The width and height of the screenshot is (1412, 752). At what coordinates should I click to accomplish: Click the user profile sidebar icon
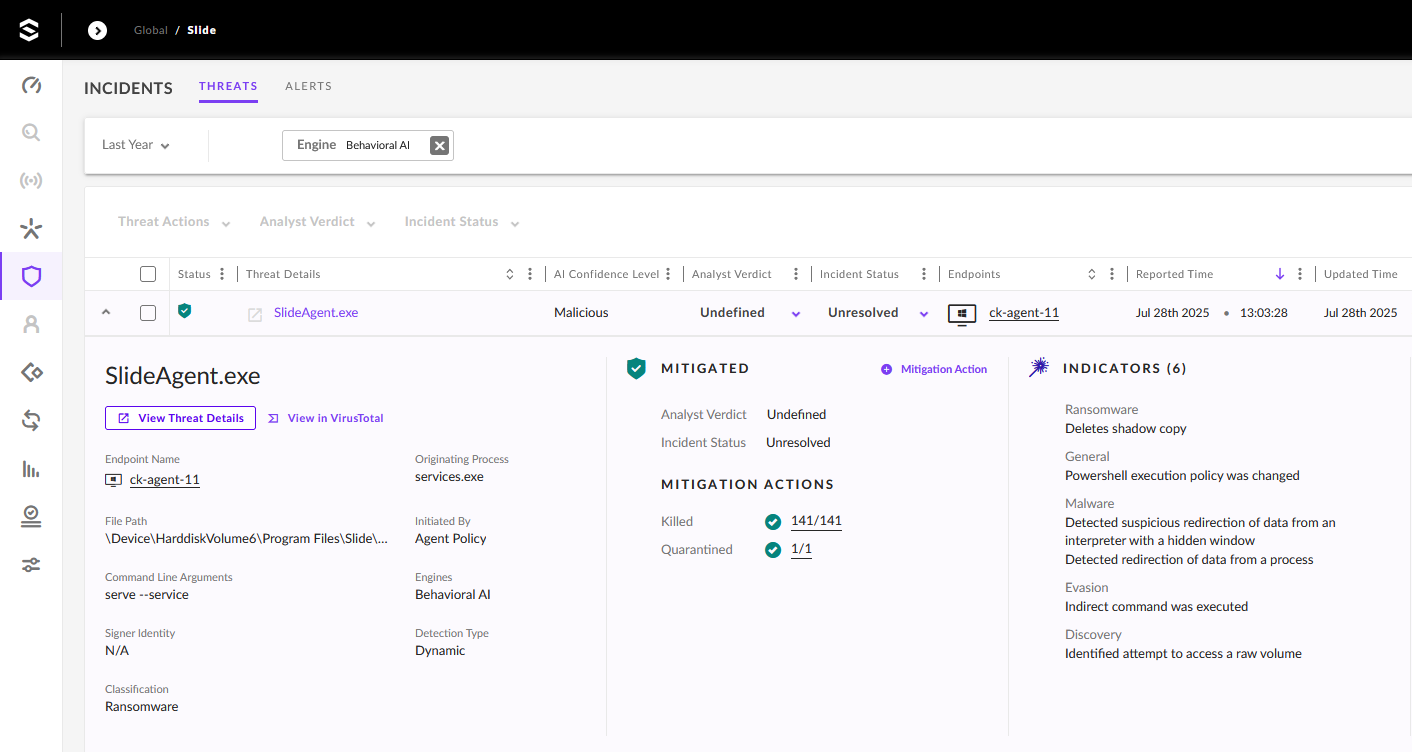[31, 324]
